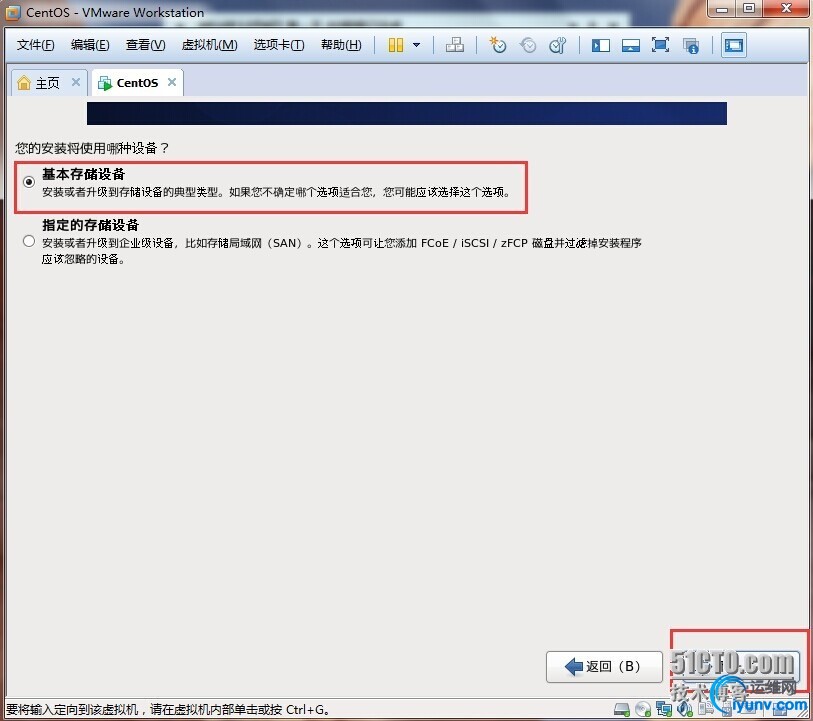Image resolution: width=813 pixels, height=721 pixels.
Task: Send Ctrl+Alt+Del to the virtual machine
Action: coord(455,45)
